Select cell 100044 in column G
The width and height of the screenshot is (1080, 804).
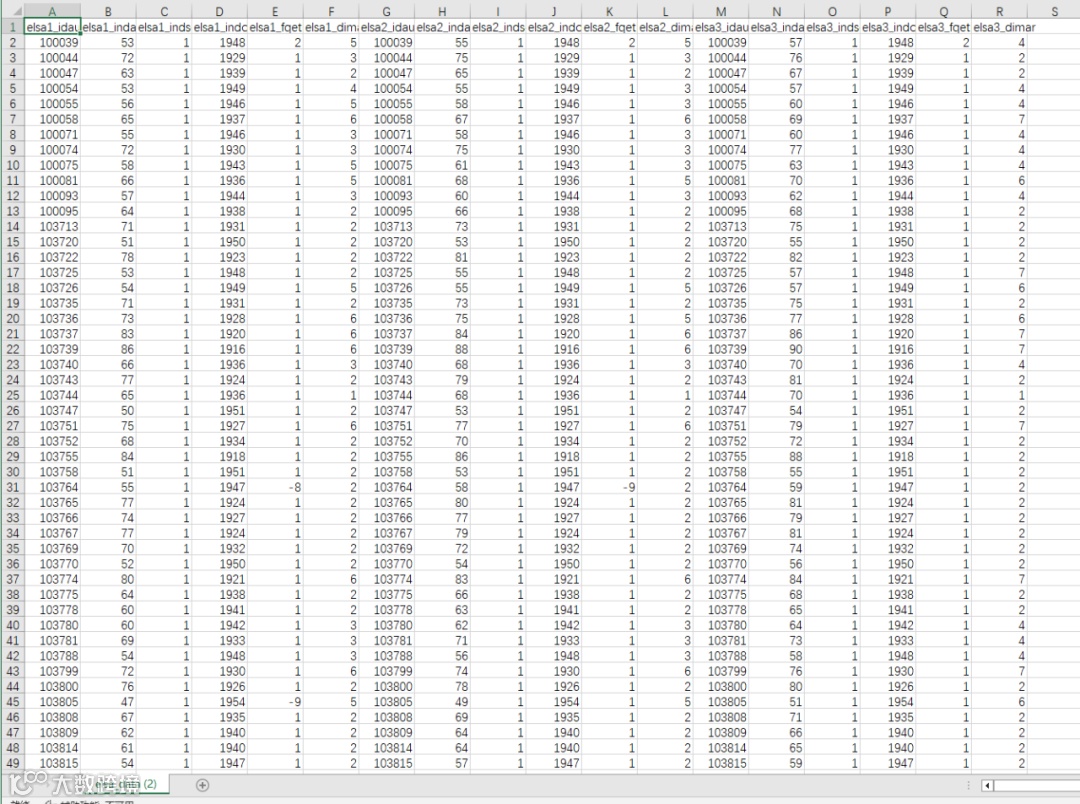[387, 58]
